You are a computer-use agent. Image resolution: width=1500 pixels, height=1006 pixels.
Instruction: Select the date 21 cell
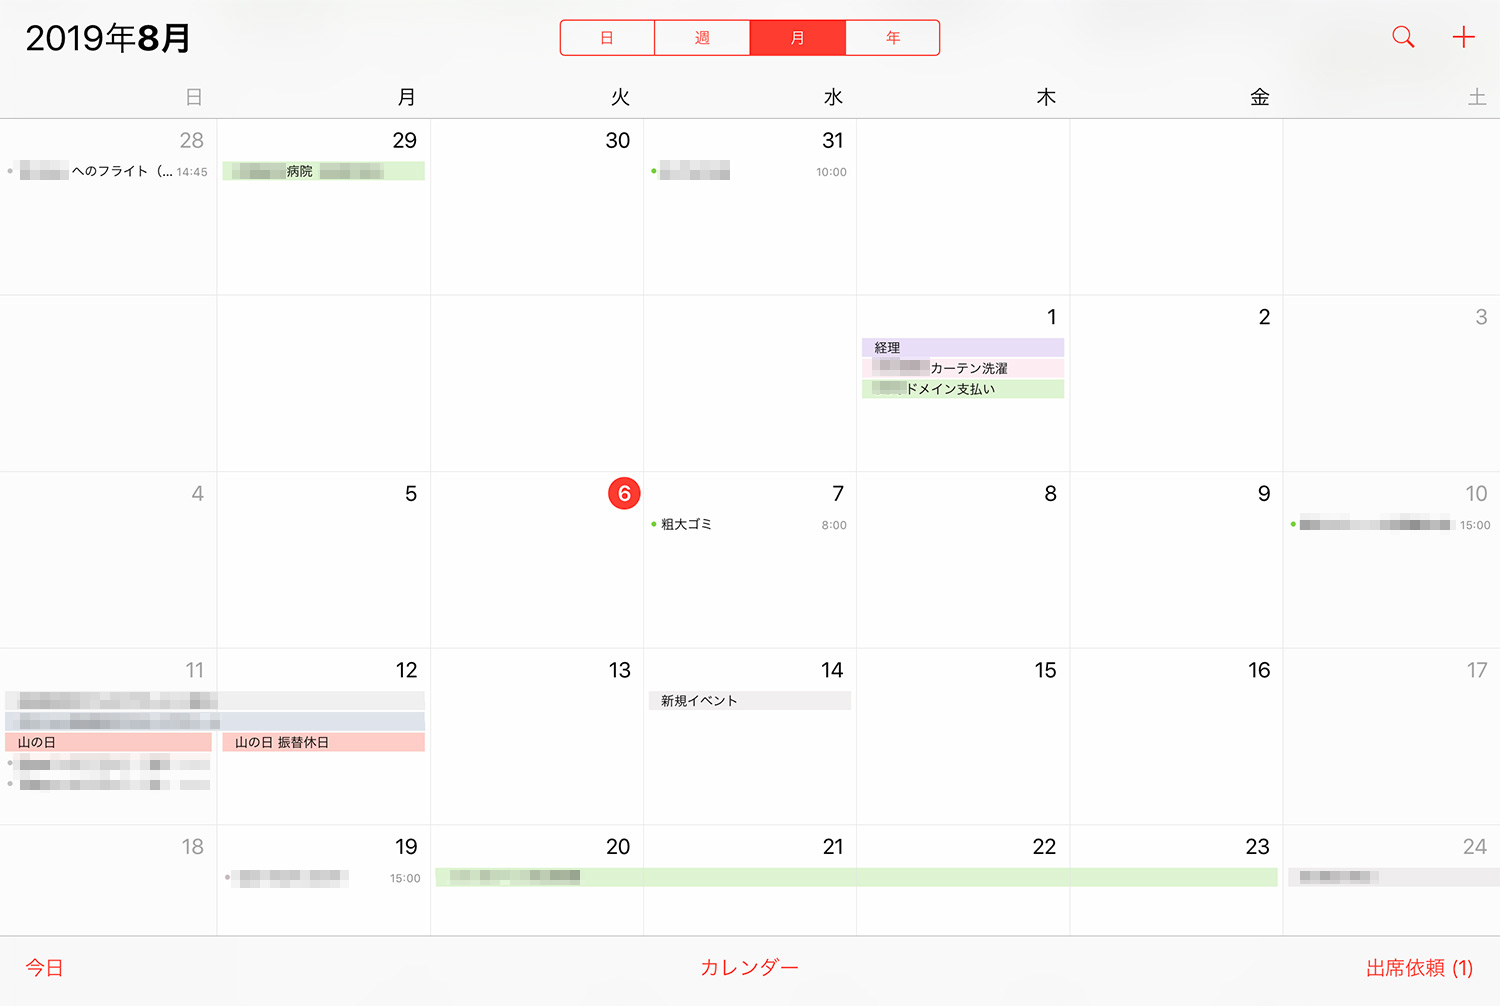click(x=750, y=881)
